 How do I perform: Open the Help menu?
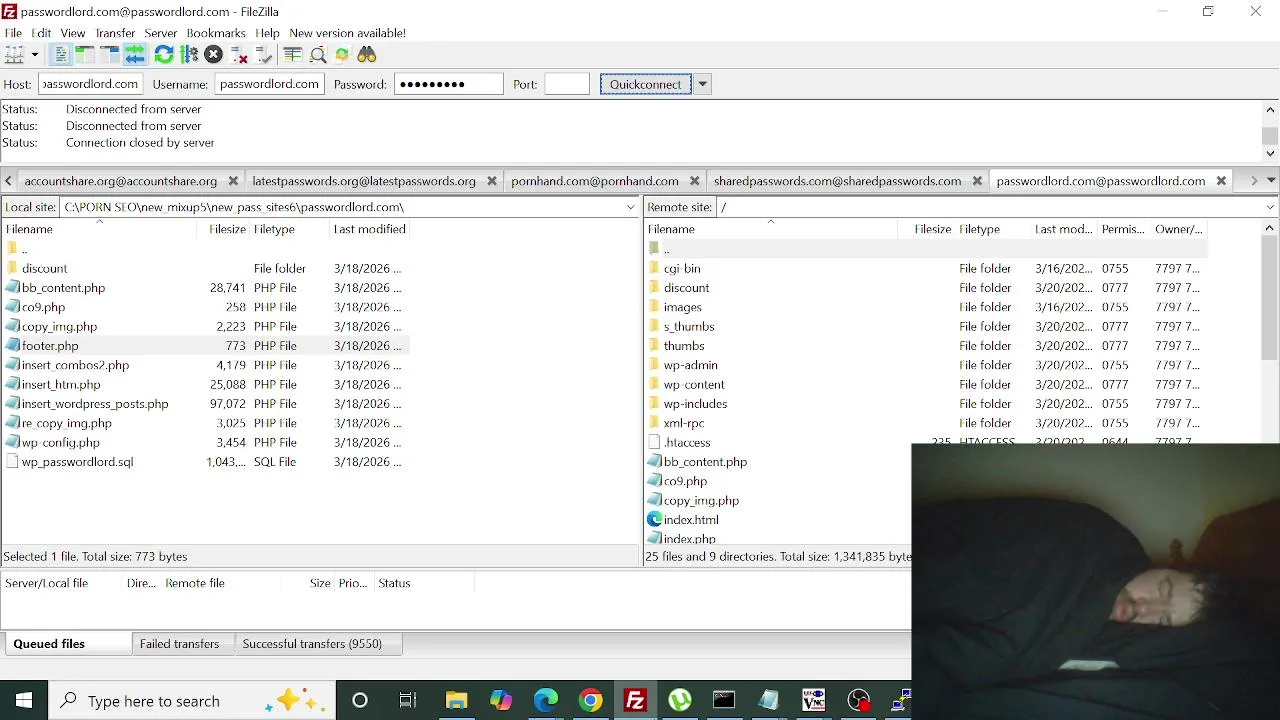click(x=267, y=33)
